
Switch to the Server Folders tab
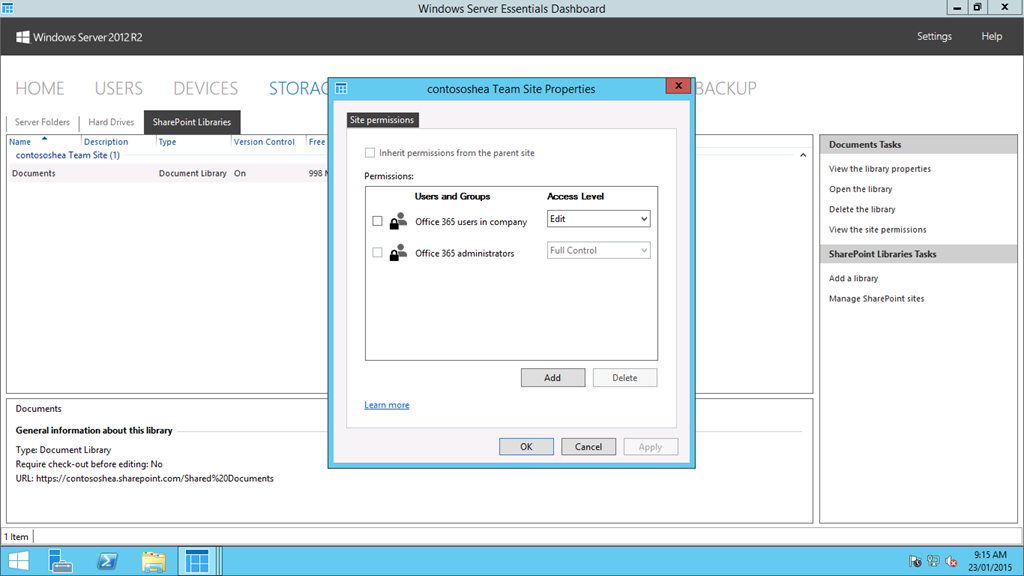click(x=42, y=122)
